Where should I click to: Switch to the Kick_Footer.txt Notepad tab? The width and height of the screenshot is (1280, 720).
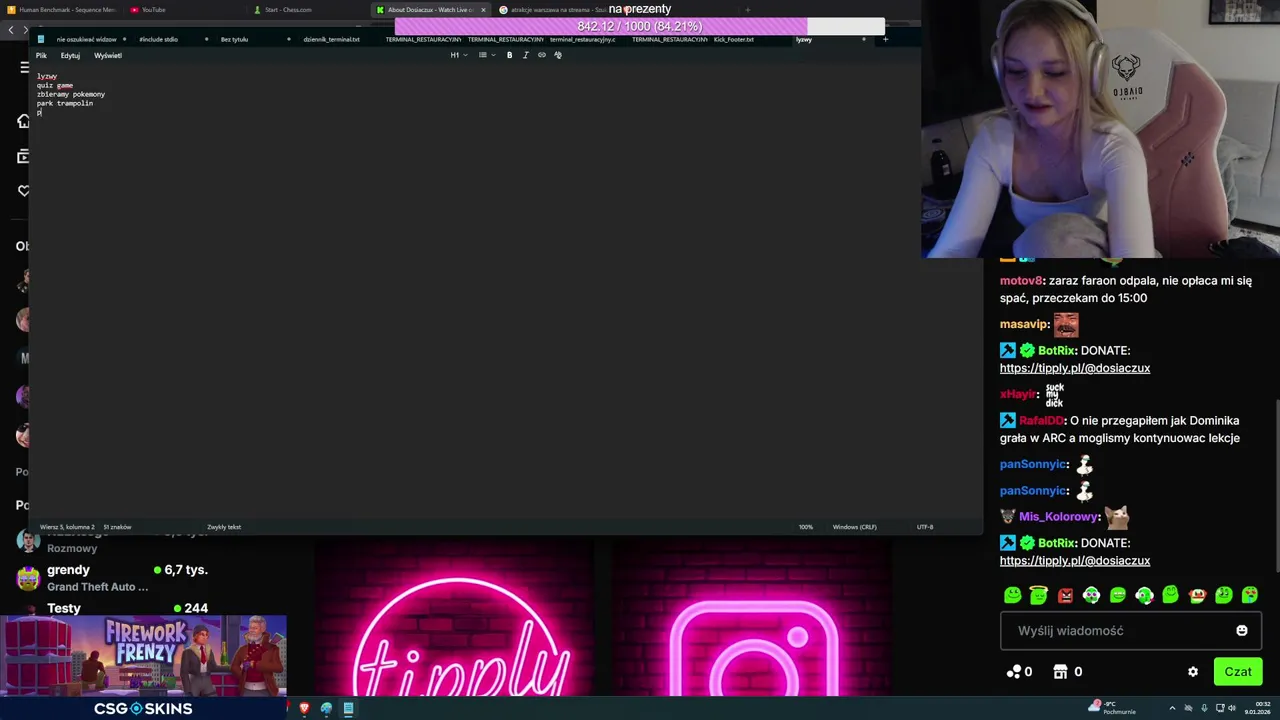733,39
